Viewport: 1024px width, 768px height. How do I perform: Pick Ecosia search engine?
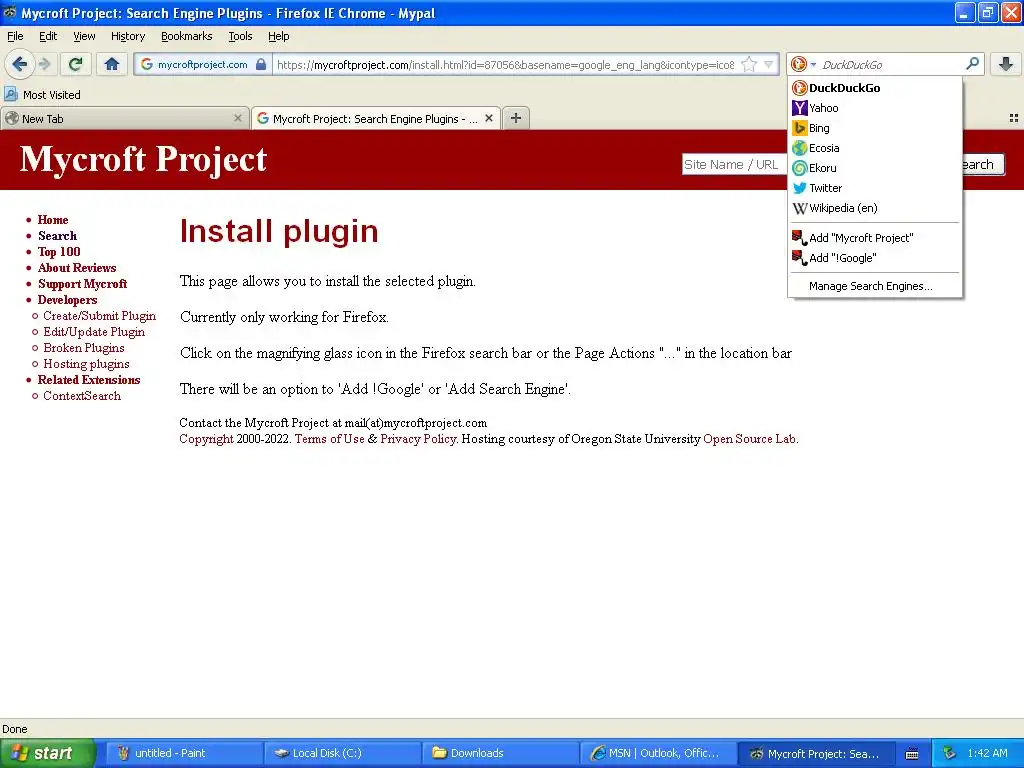pos(875,148)
